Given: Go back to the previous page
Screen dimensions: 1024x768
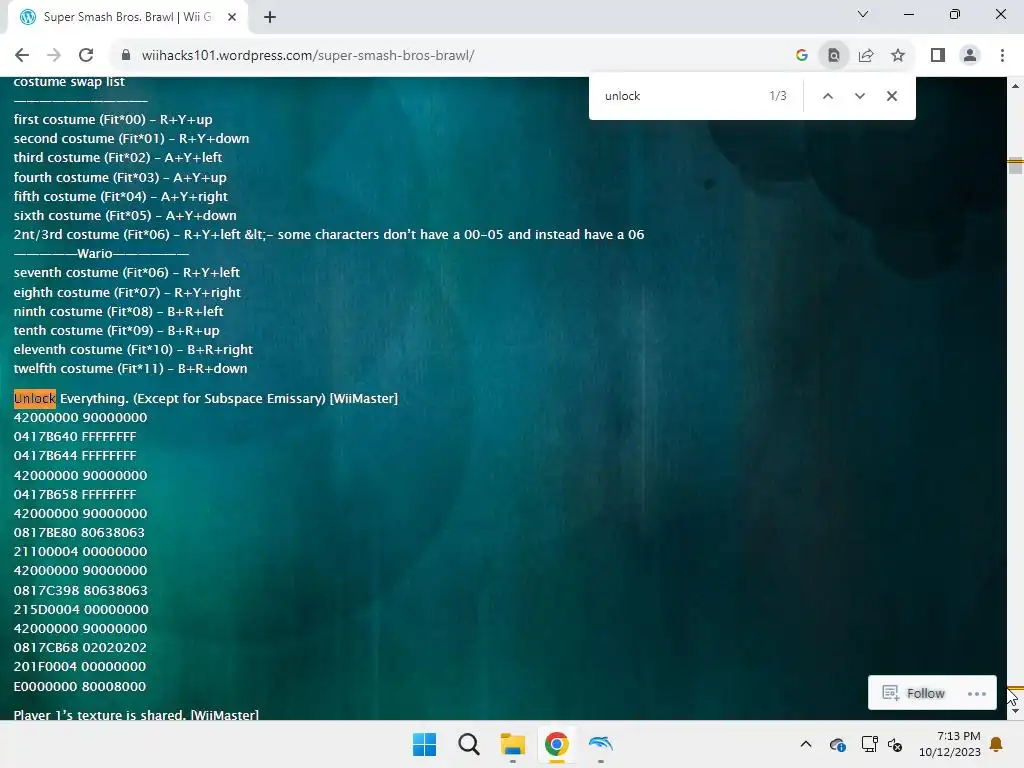Looking at the screenshot, I should [x=22, y=56].
